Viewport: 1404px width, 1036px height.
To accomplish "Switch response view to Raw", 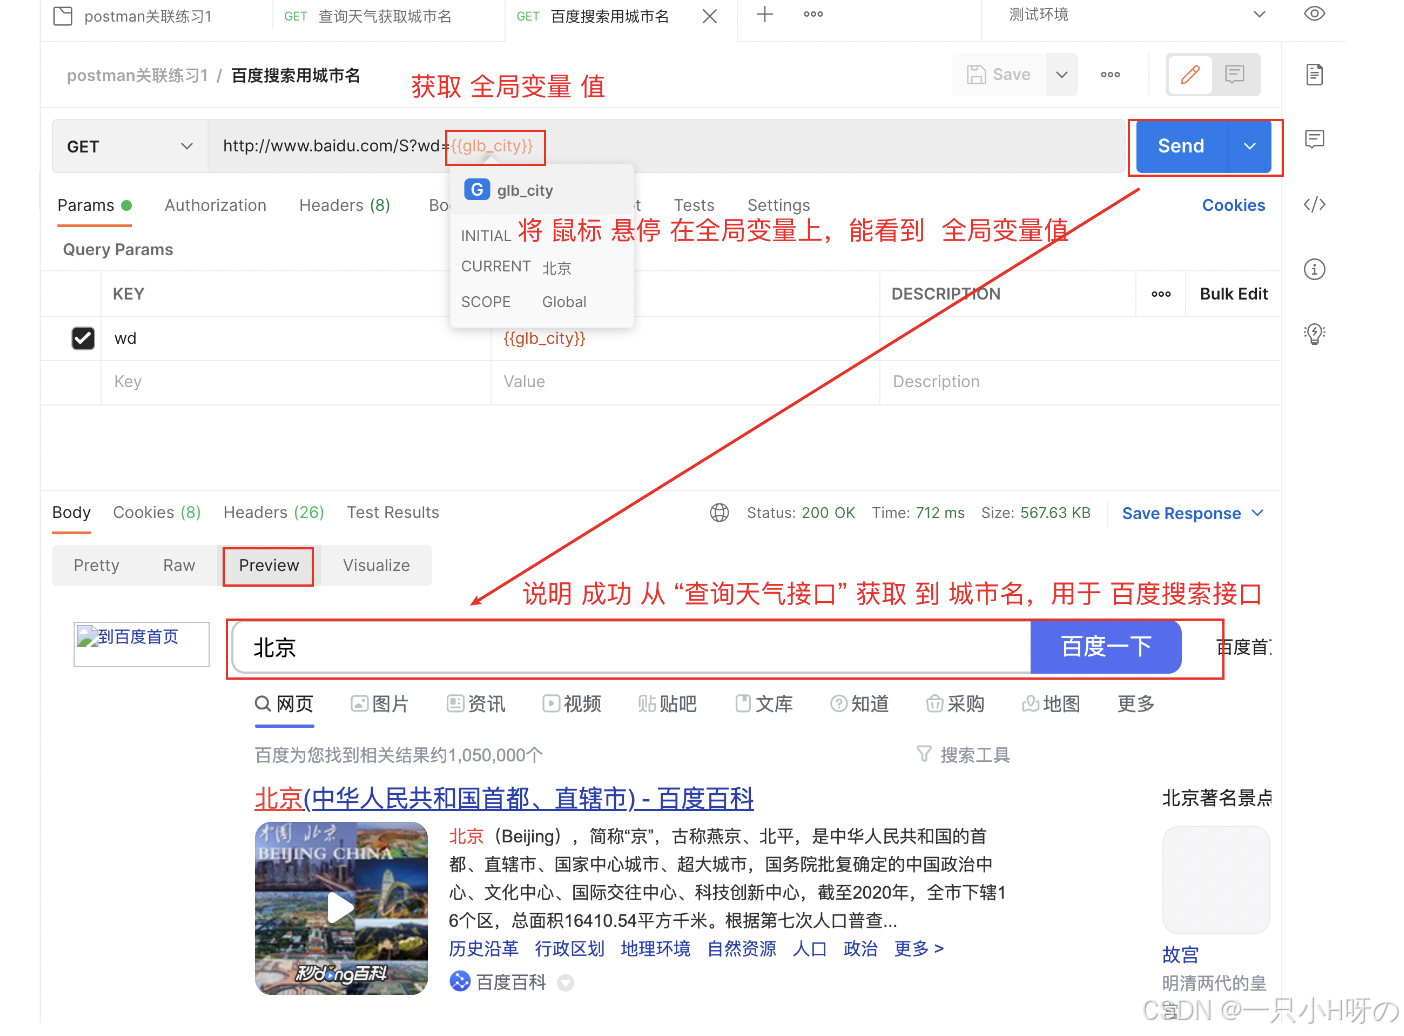I will pos(179,565).
